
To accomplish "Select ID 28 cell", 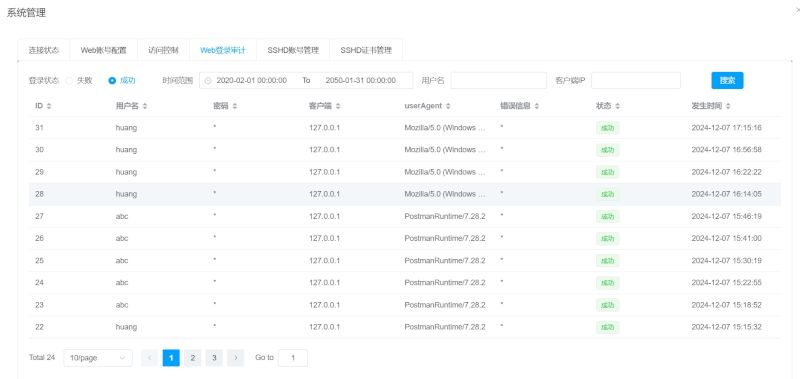I will 39,194.
